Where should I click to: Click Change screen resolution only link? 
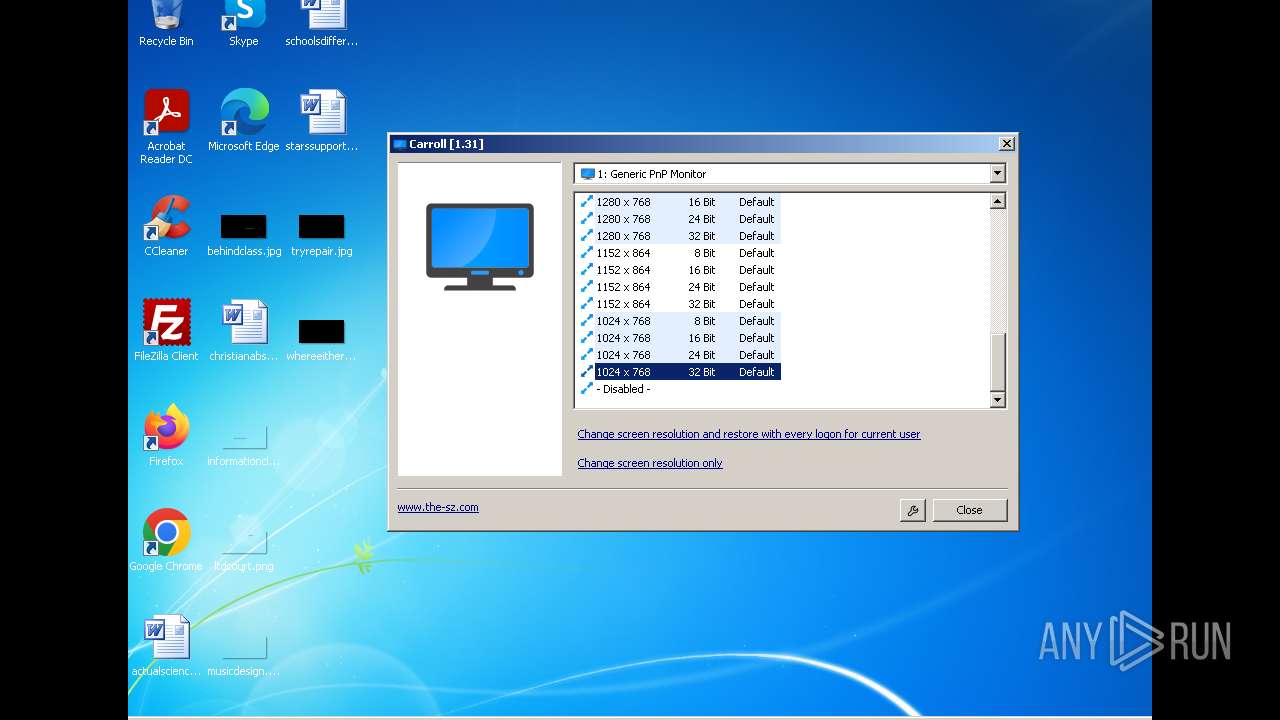pos(650,463)
